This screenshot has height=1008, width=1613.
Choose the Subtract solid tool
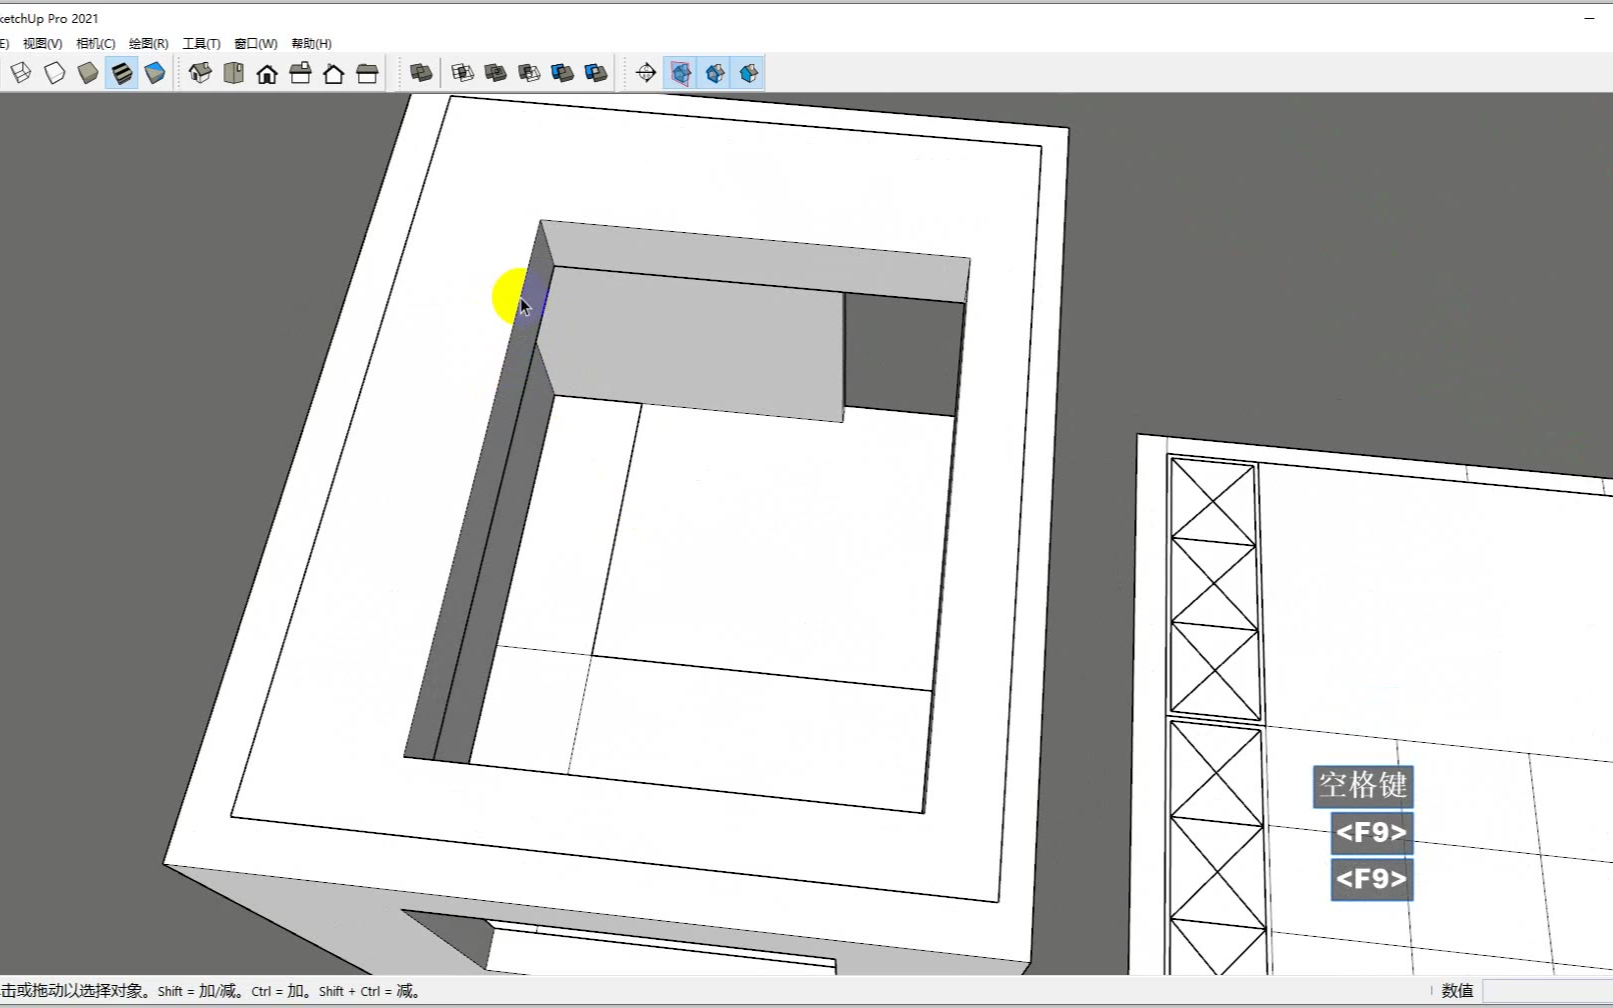529,73
